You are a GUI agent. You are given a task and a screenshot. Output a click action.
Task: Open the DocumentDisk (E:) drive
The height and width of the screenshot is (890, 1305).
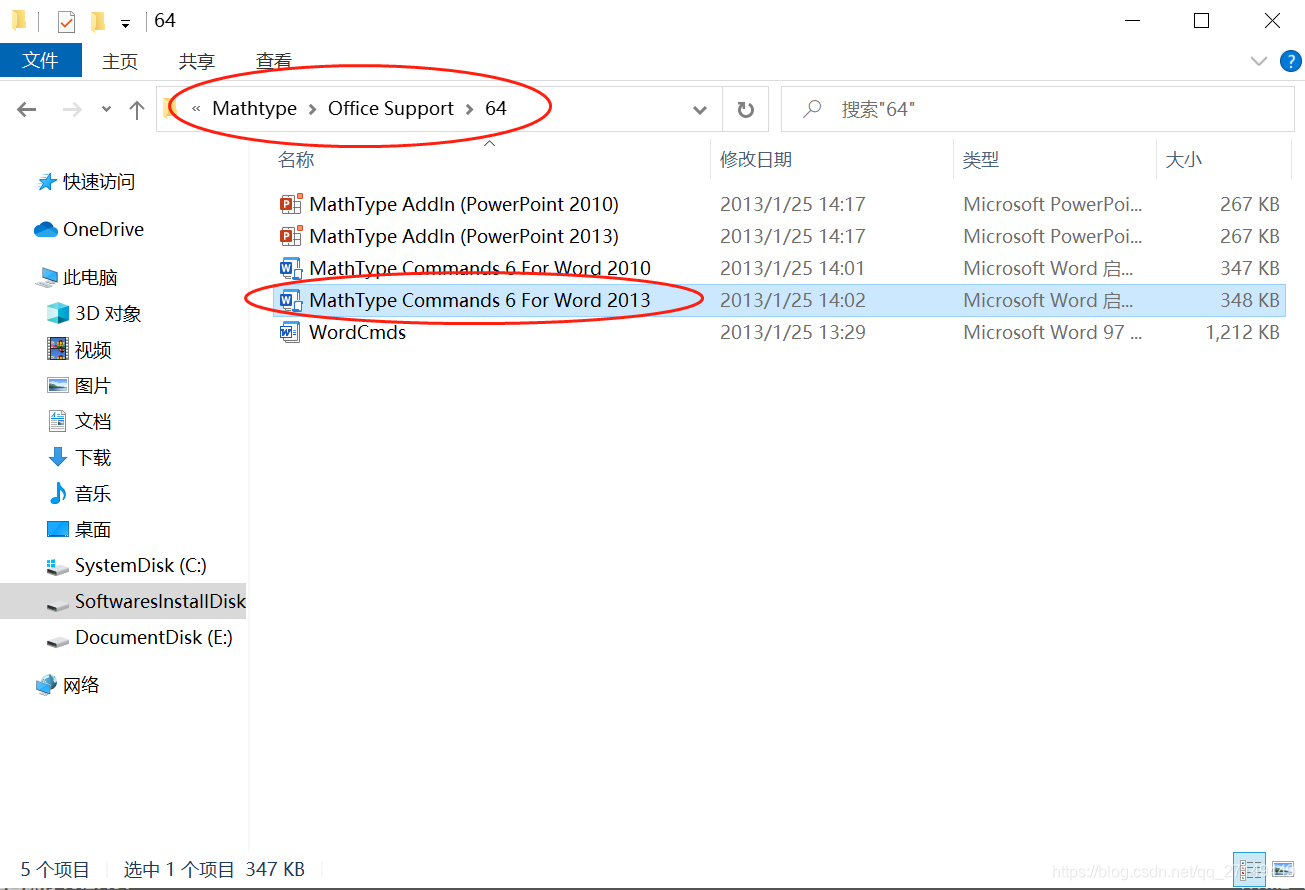(x=154, y=638)
